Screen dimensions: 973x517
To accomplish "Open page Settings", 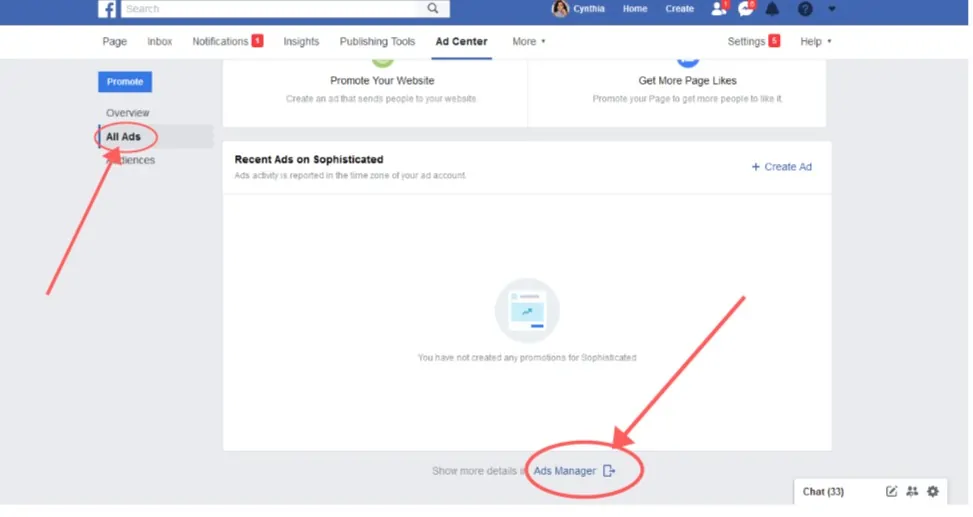I will pos(746,42).
